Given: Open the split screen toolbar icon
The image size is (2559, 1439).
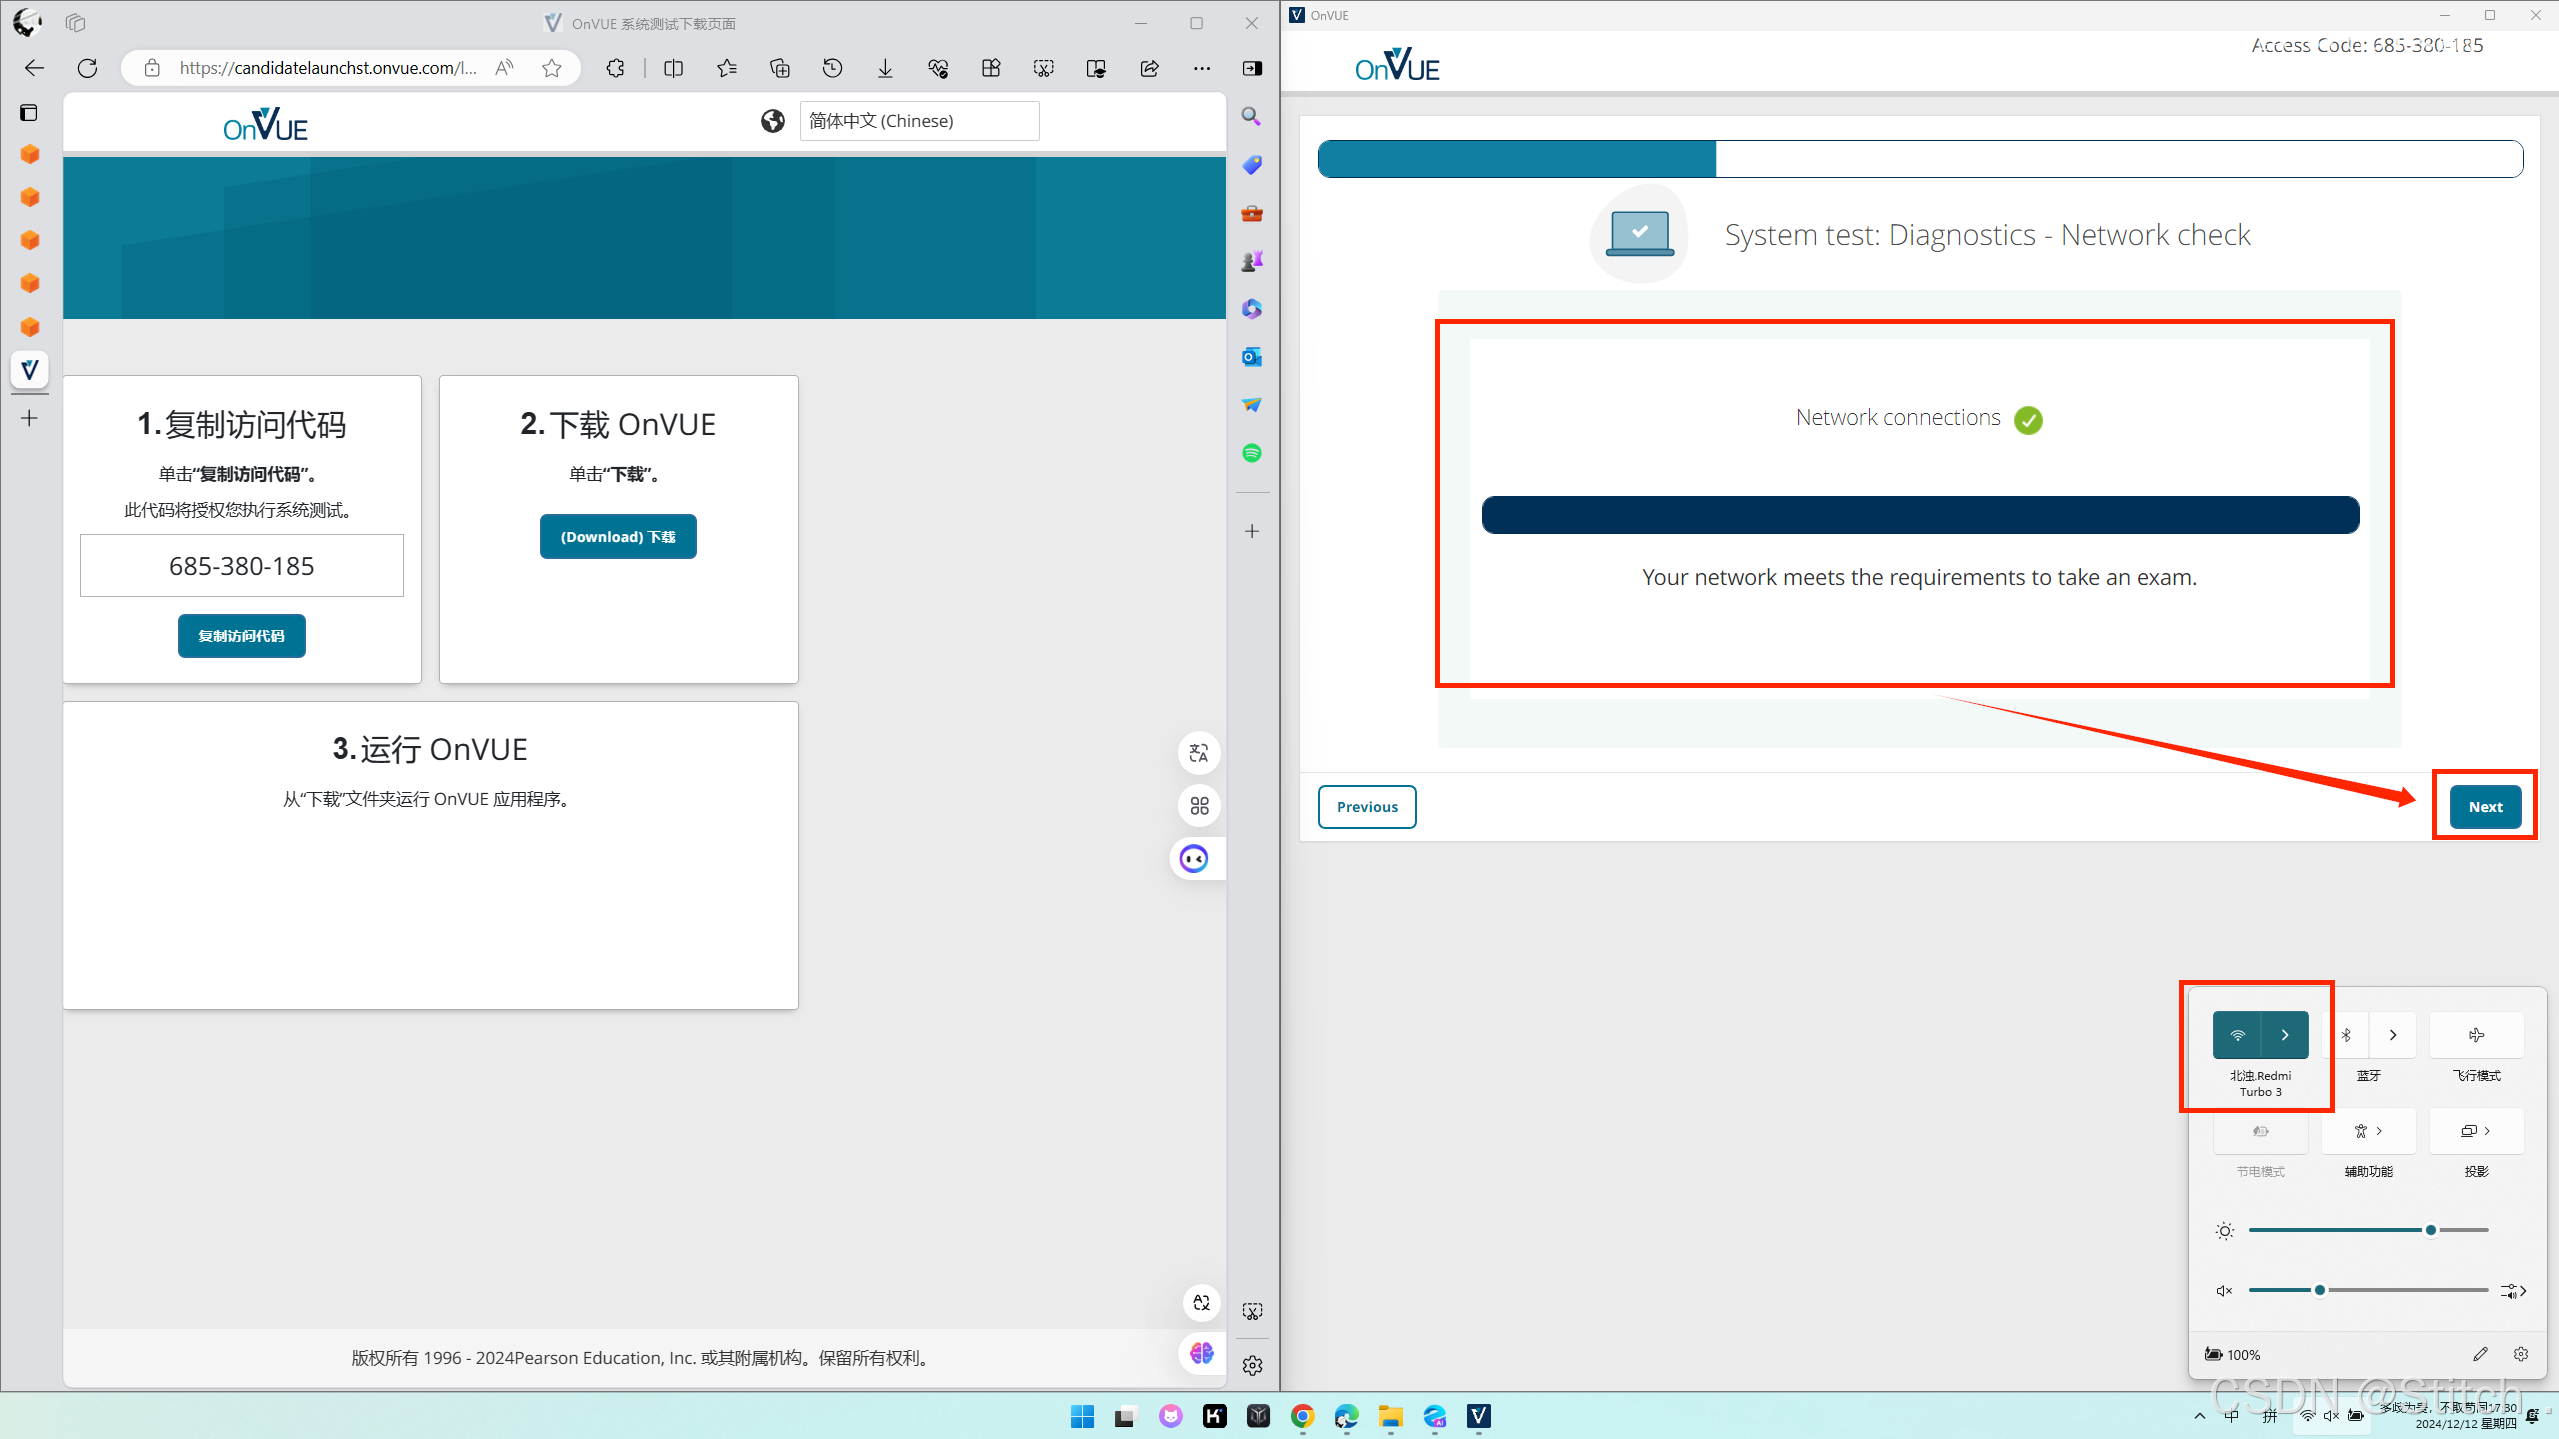Looking at the screenshot, I should tap(674, 68).
